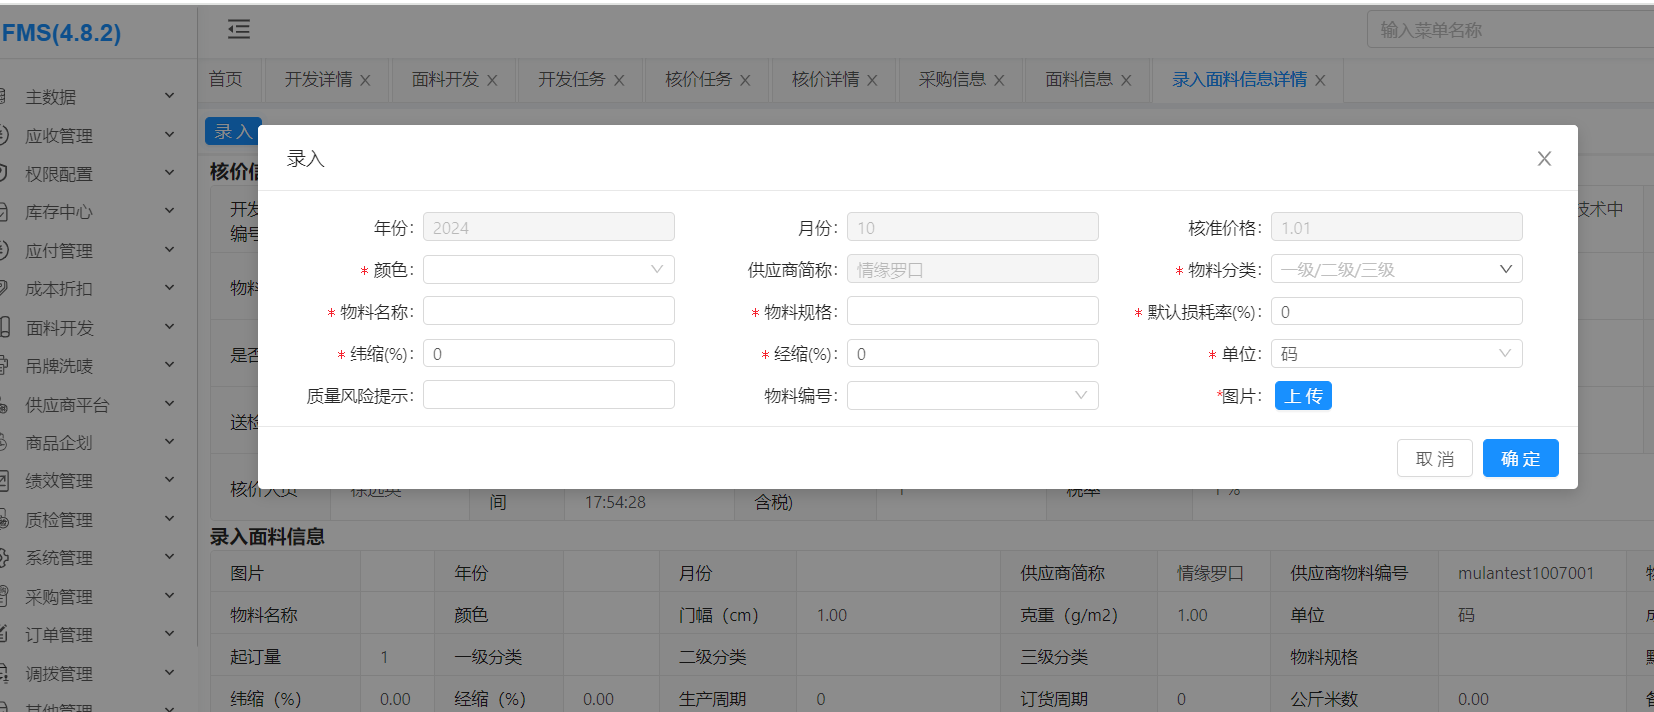Open the 物料分类 cascade dropdown
The height and width of the screenshot is (712, 1654).
click(1396, 270)
